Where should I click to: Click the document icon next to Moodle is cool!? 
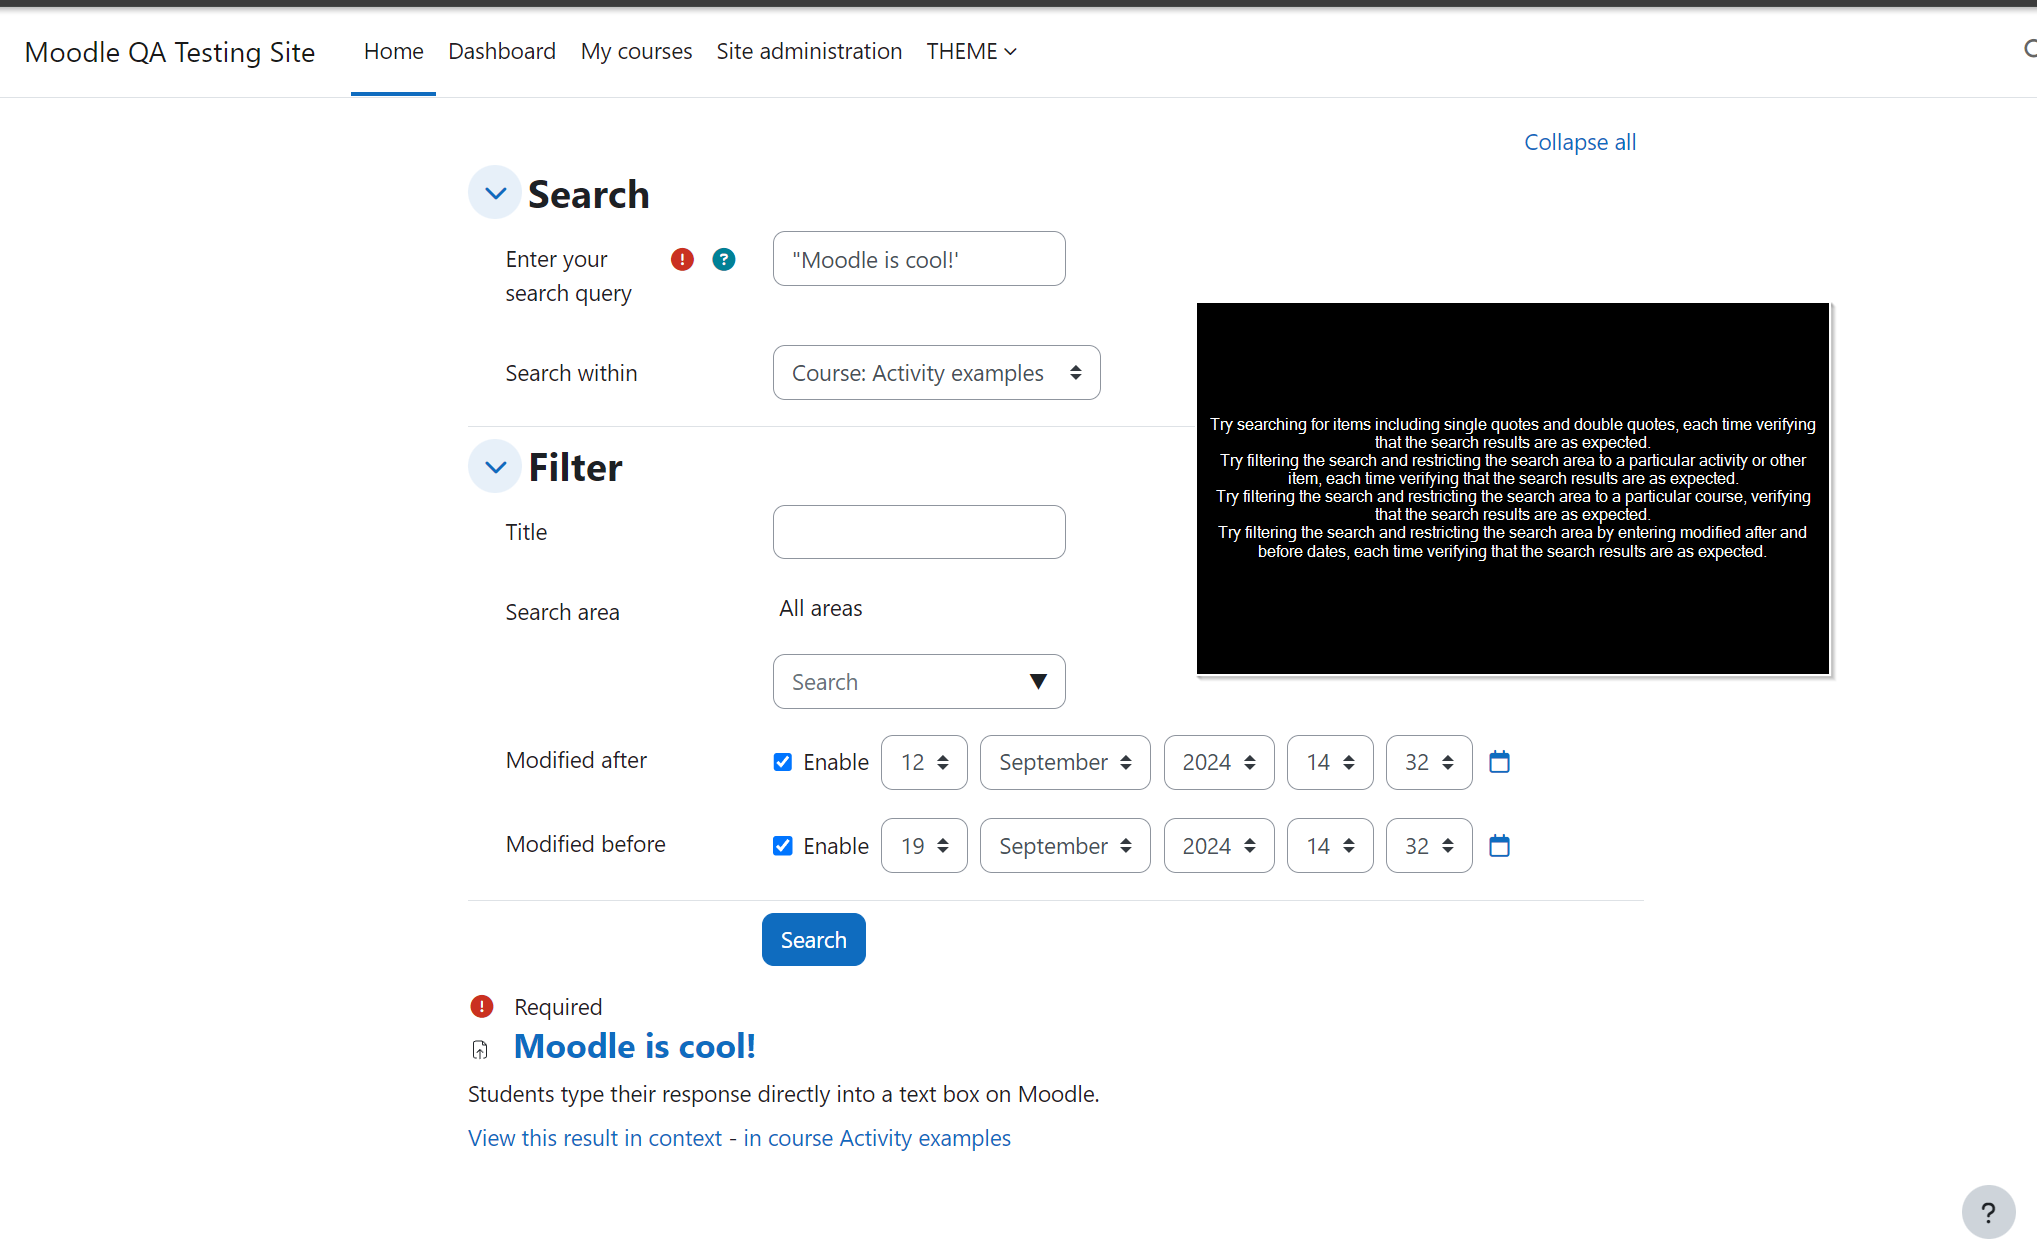480,1049
